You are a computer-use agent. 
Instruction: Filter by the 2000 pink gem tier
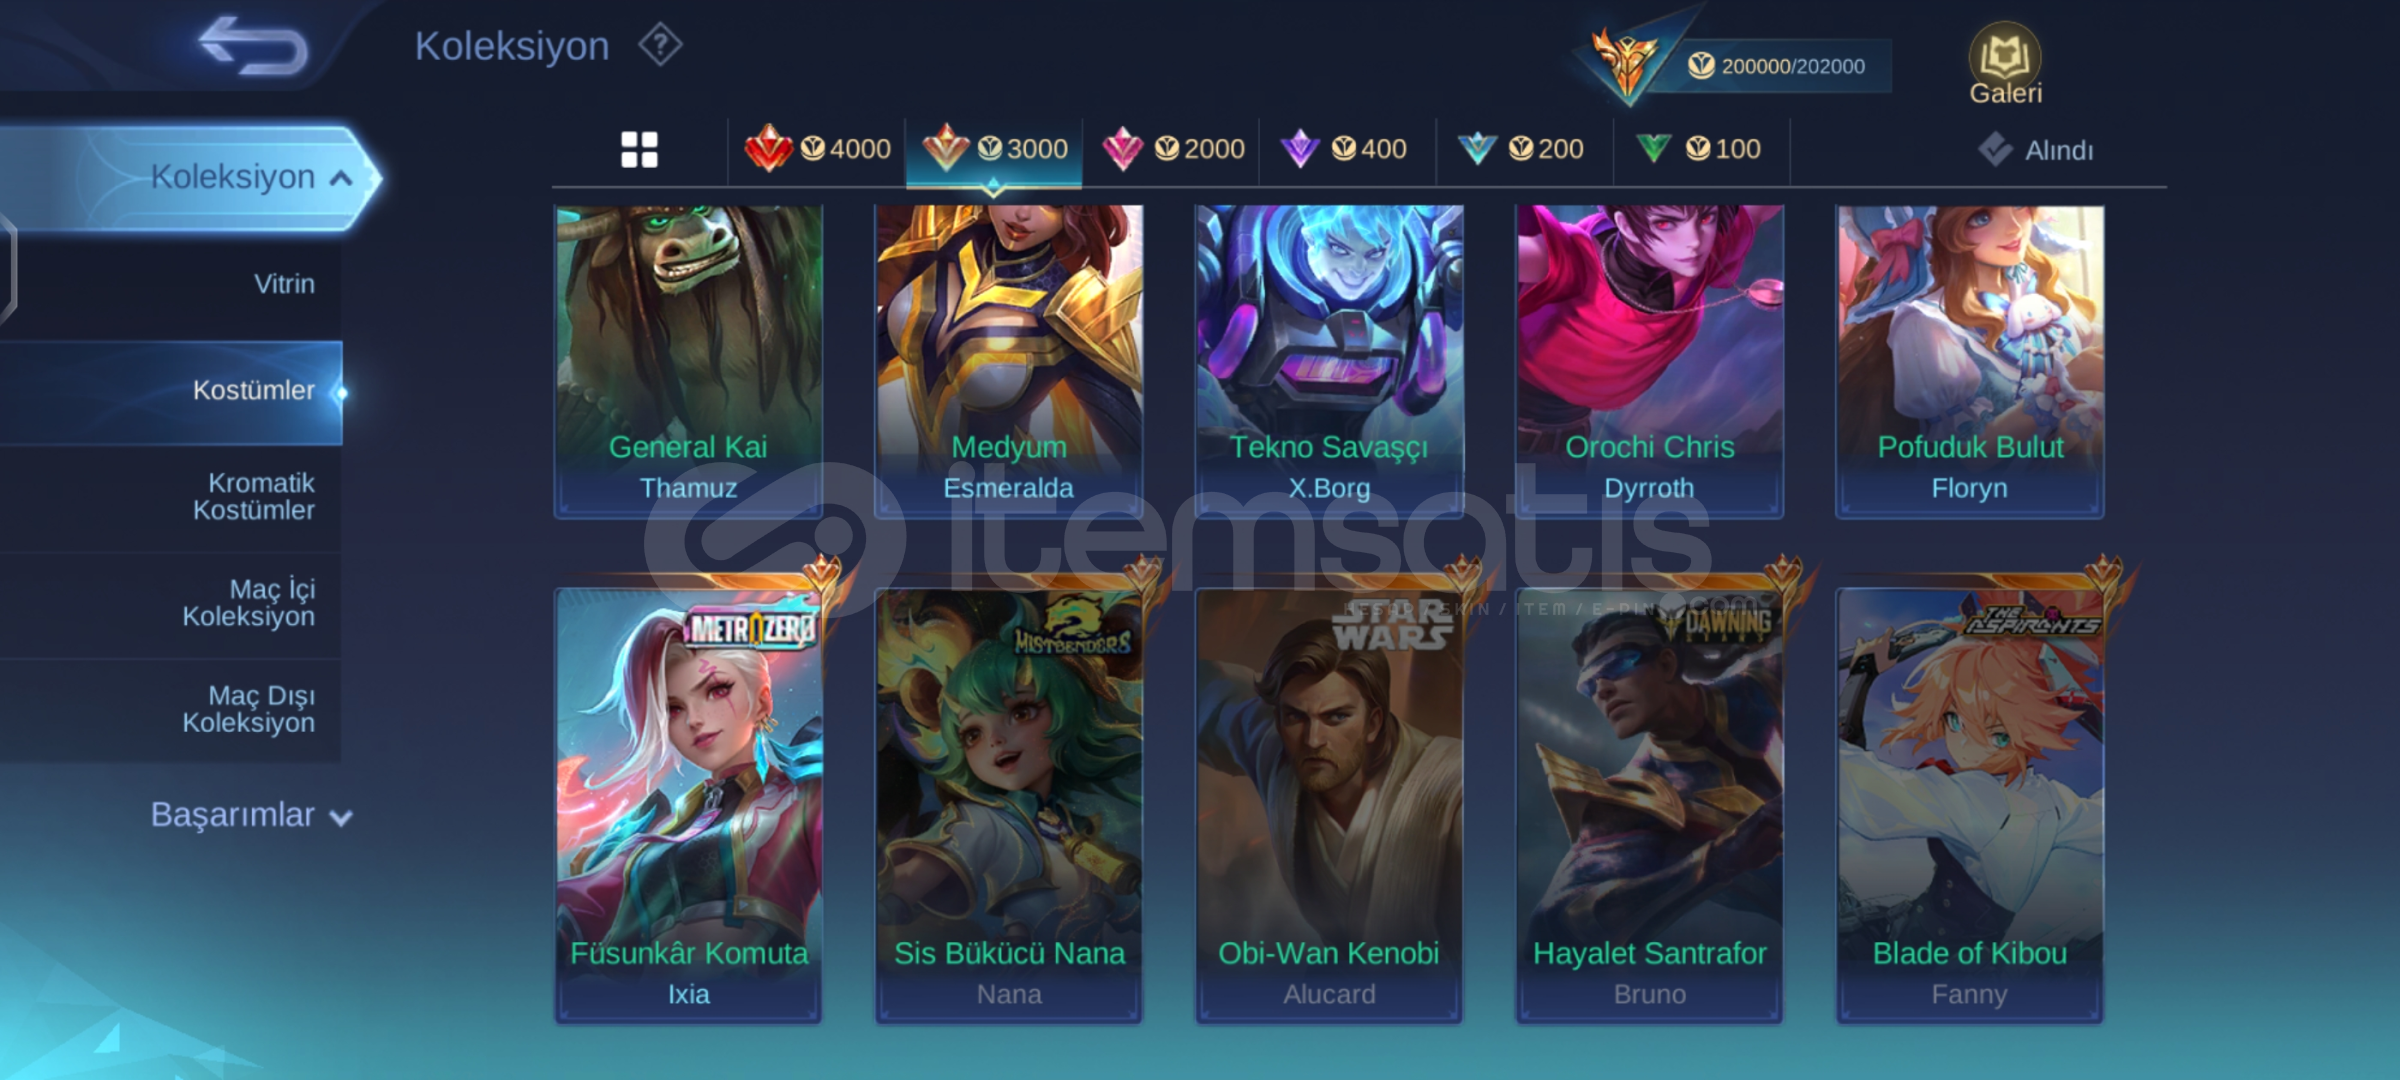point(1173,150)
